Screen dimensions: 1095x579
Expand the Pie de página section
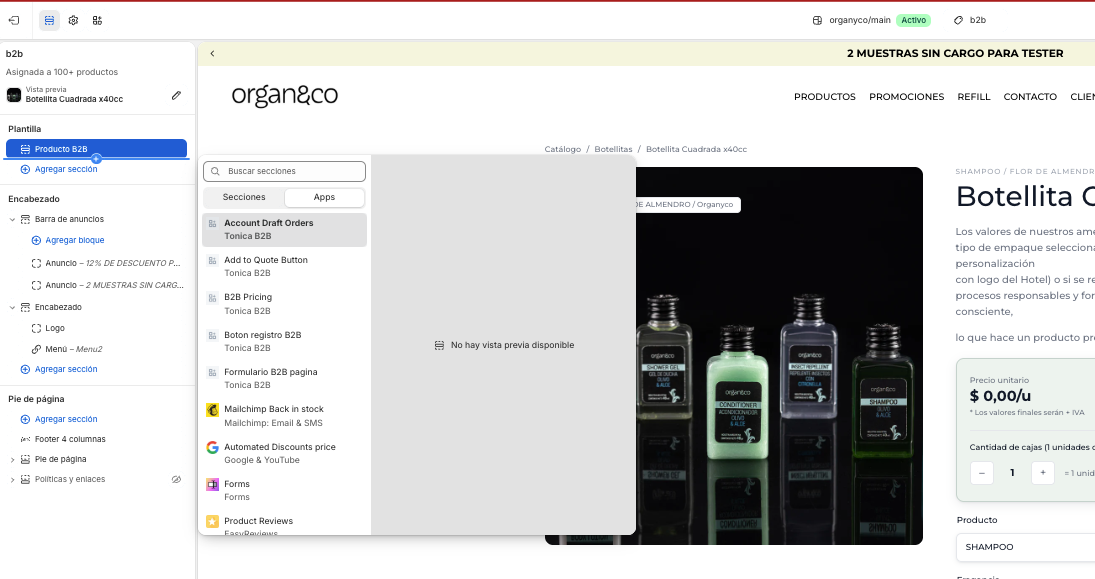pos(12,460)
